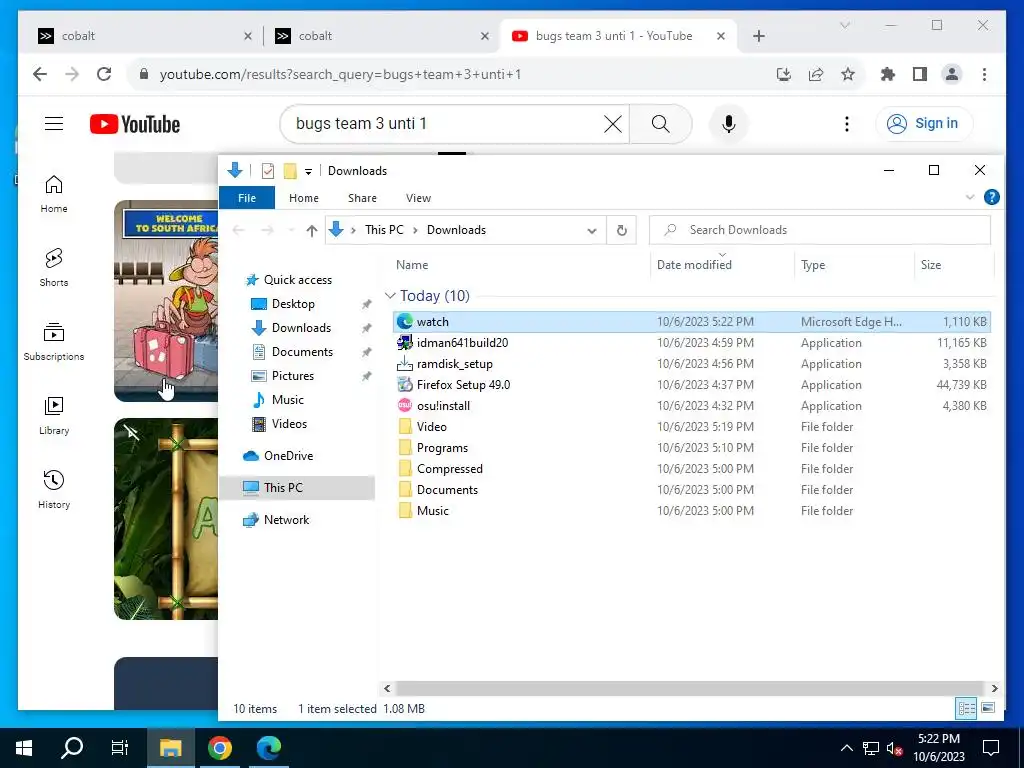Open new Chrome tab with plus
The width and height of the screenshot is (1024, 768).
click(759, 36)
